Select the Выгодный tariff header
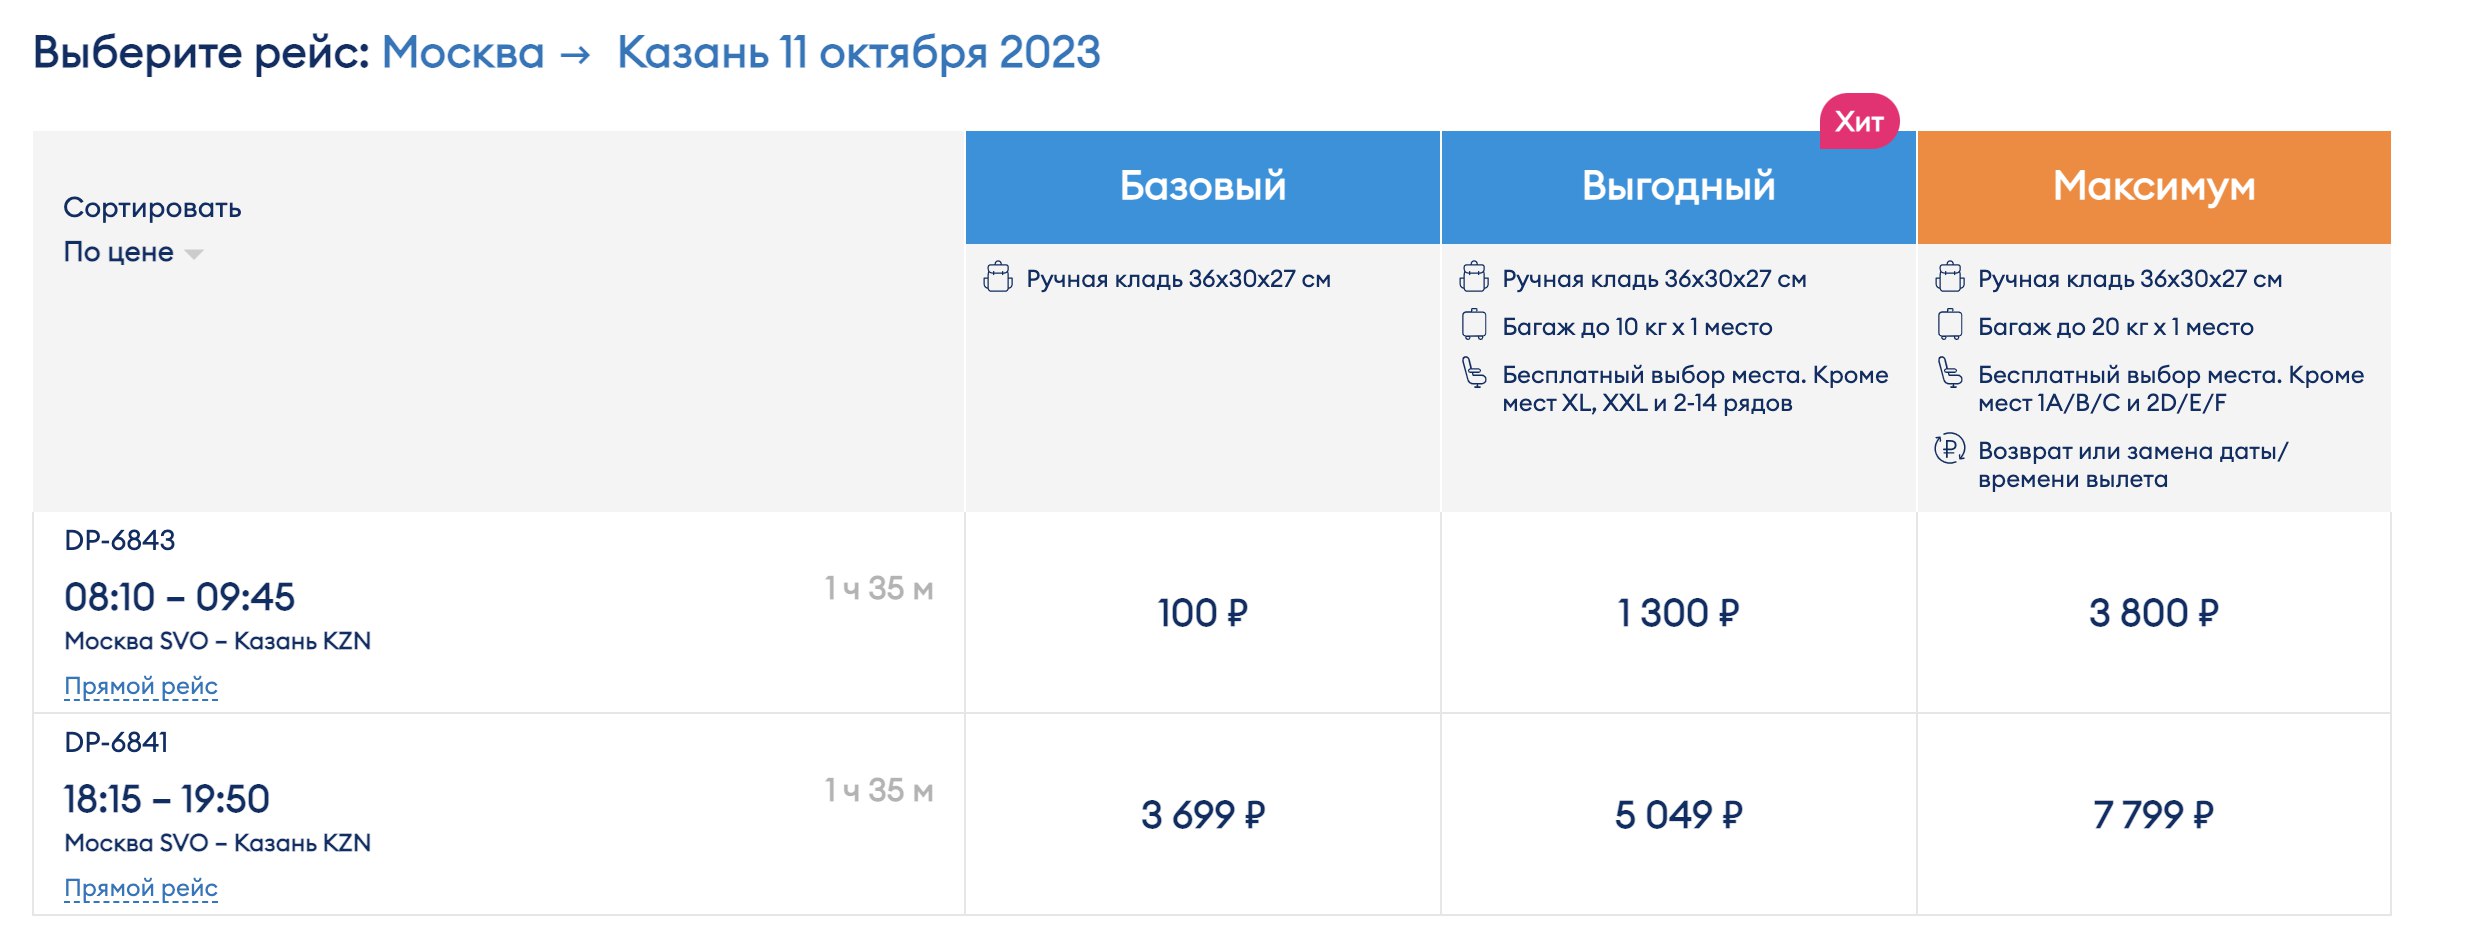Viewport: 2486px width, 936px height. (x=1678, y=187)
